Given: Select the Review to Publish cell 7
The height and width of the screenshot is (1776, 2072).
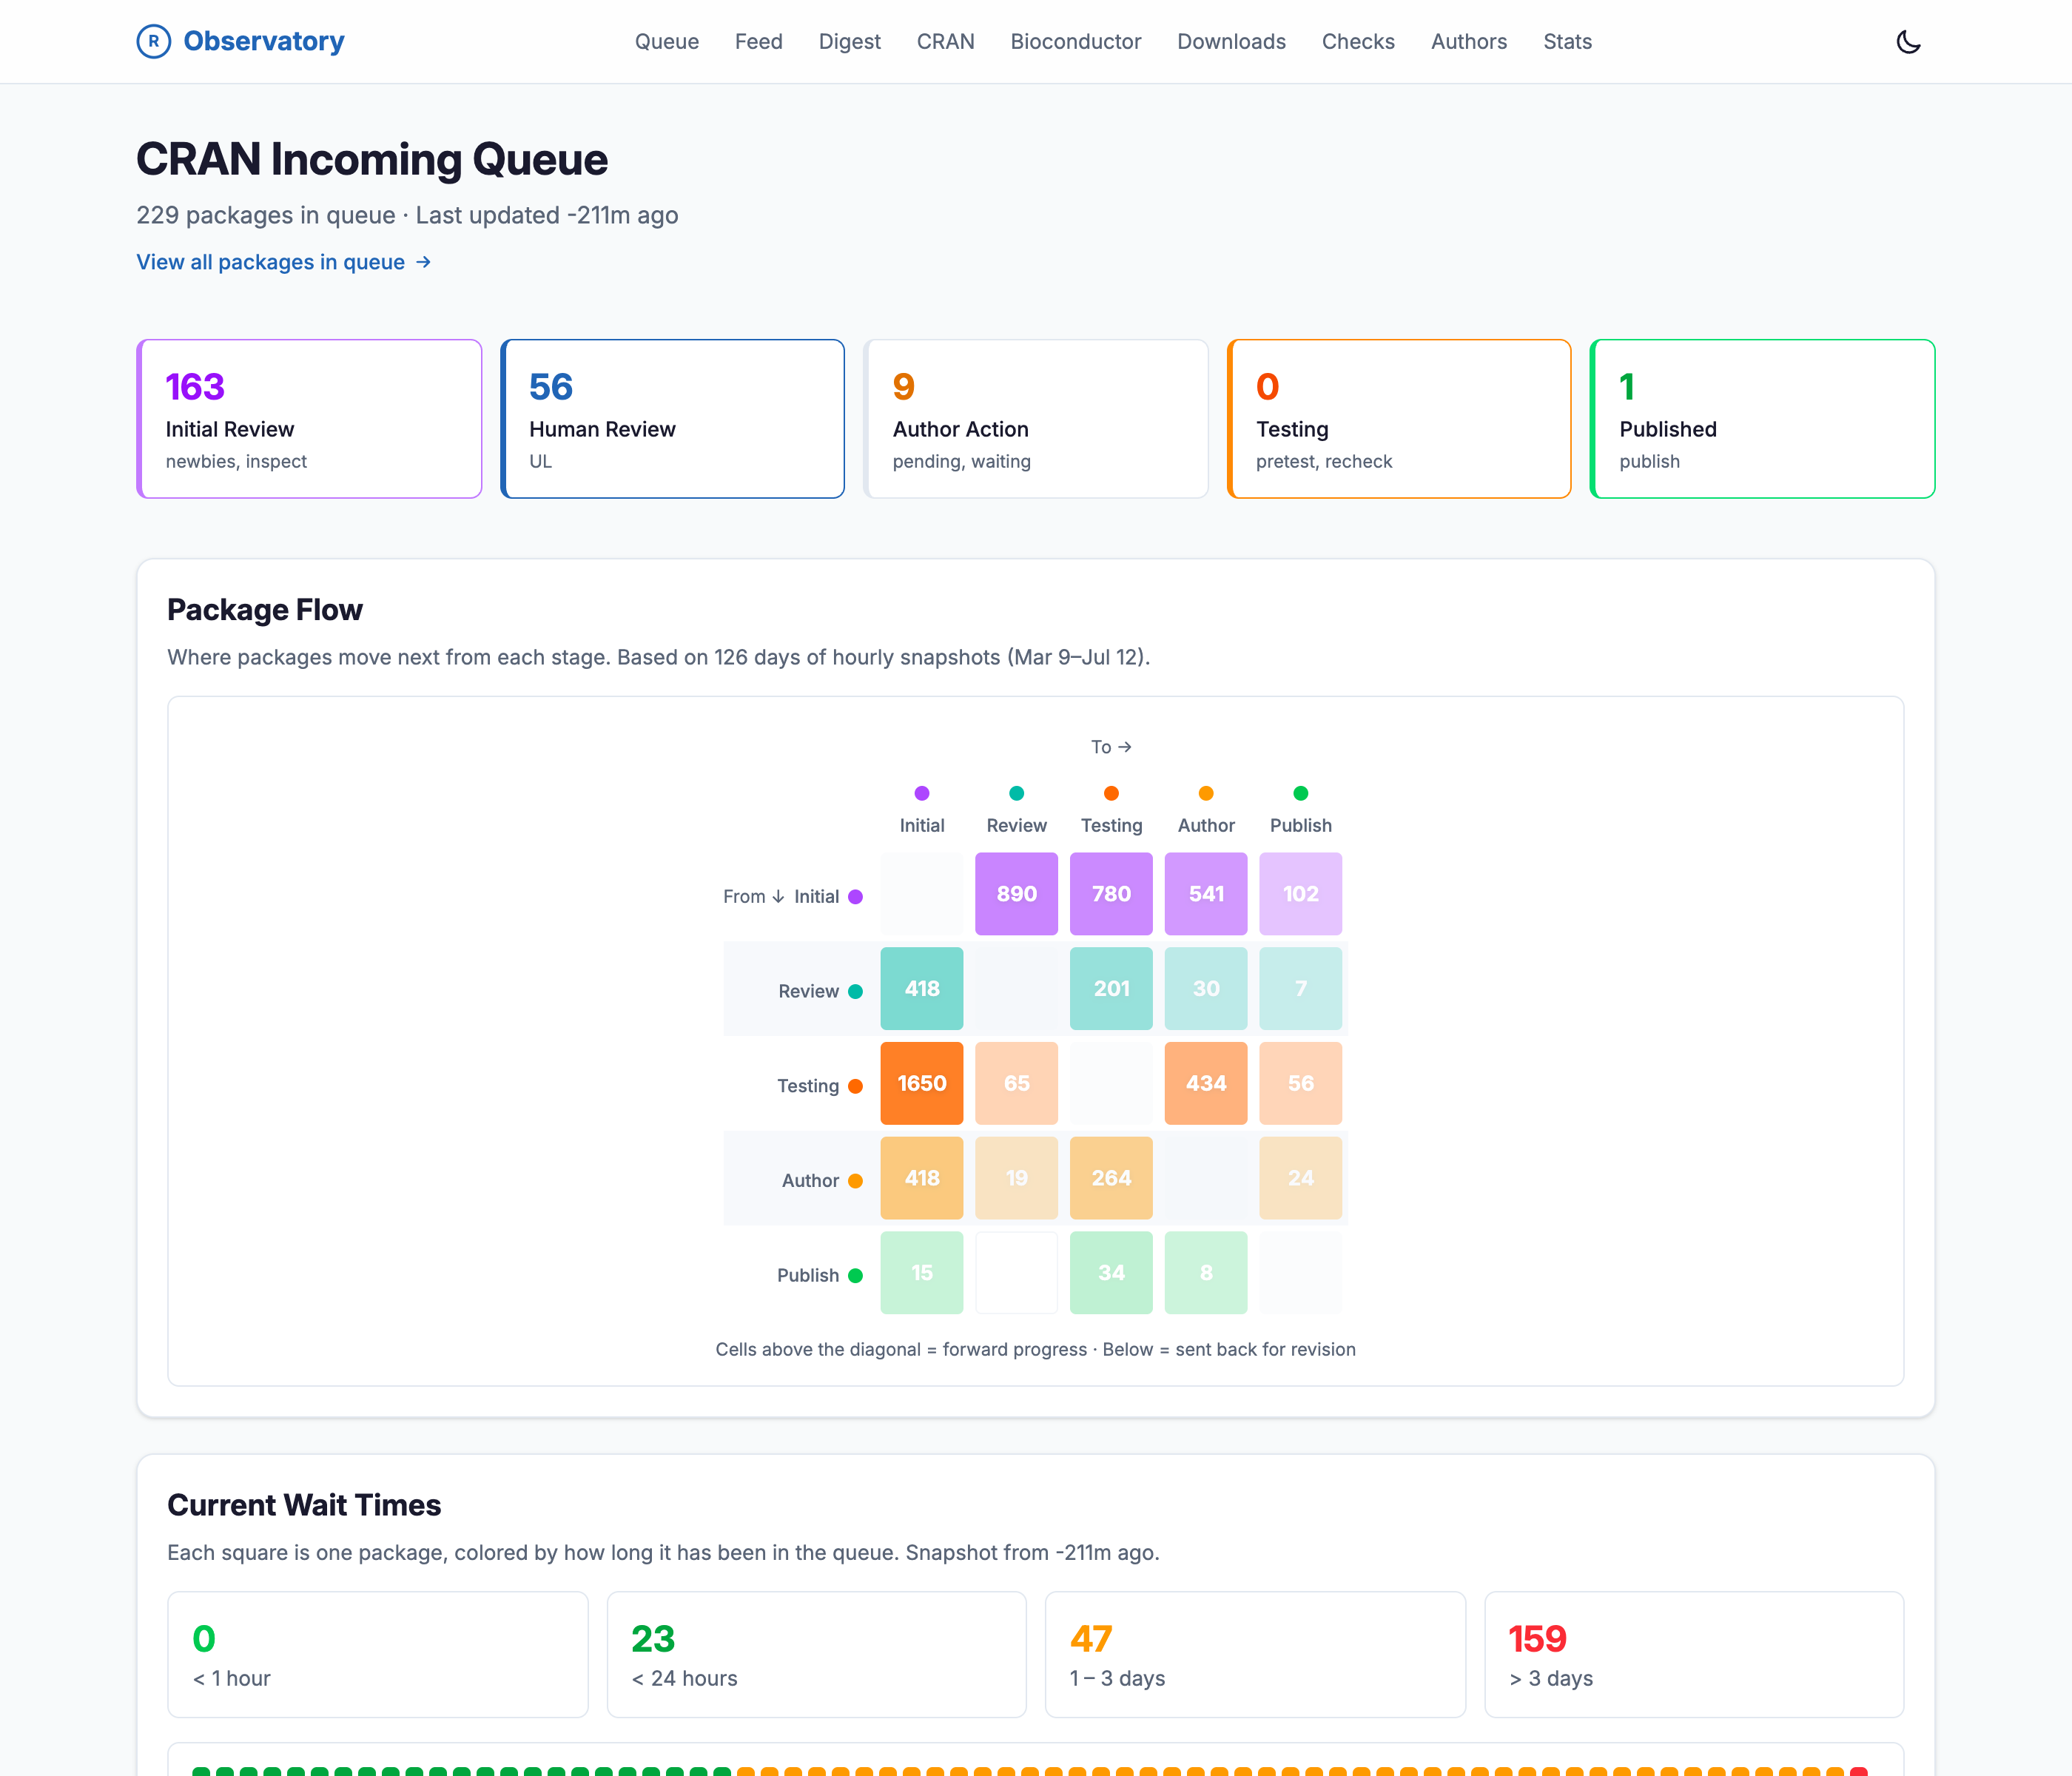Looking at the screenshot, I should 1301,988.
